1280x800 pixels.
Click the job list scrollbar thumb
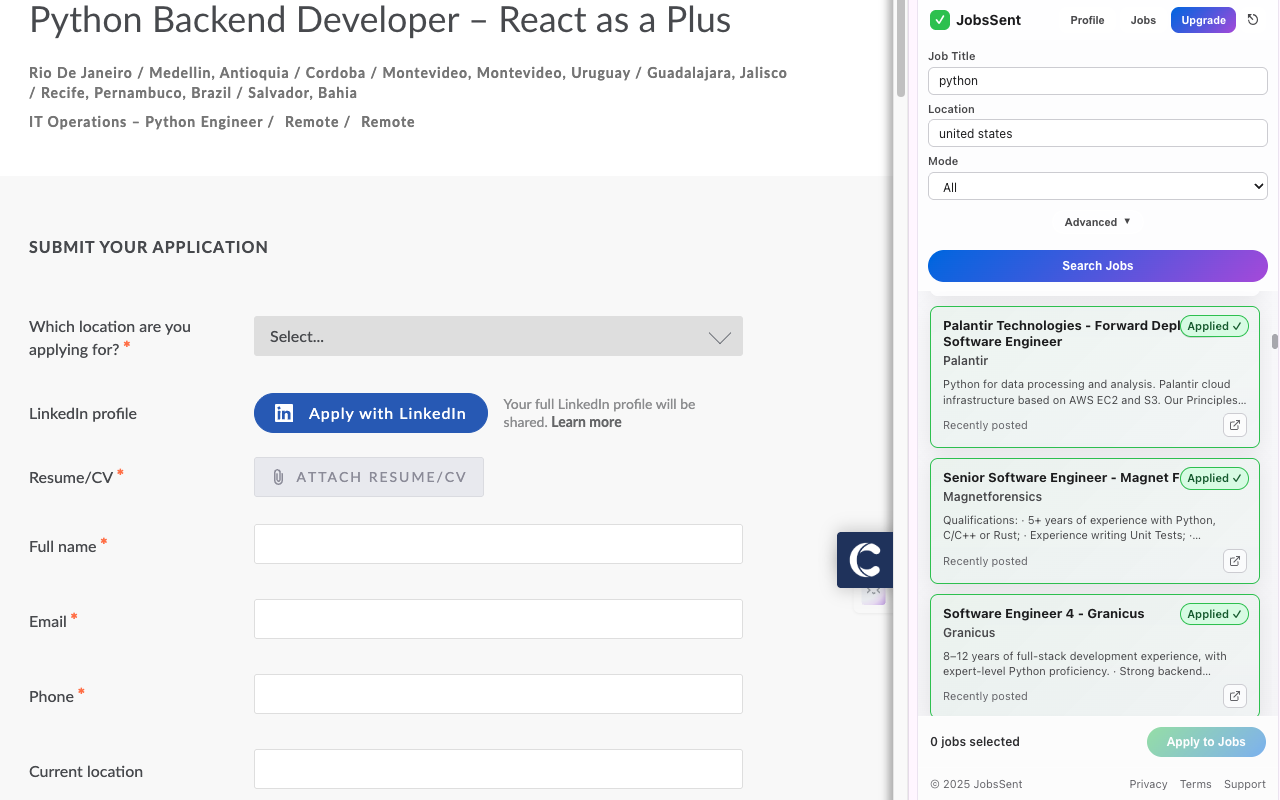click(x=1275, y=342)
